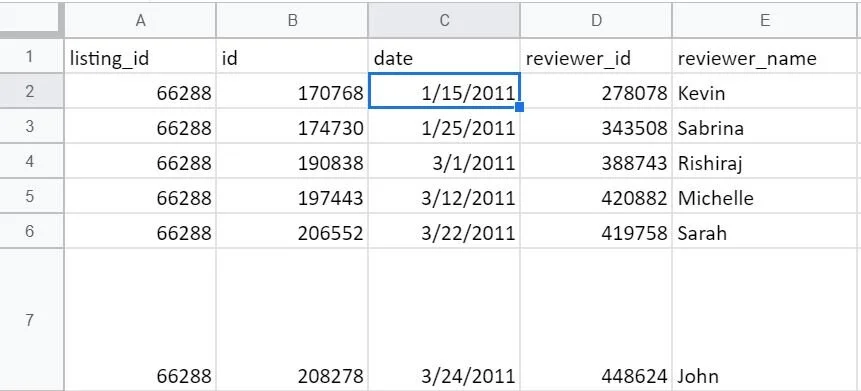Image resolution: width=861 pixels, height=391 pixels.
Task: Click the date header cell
Action: coord(444,56)
